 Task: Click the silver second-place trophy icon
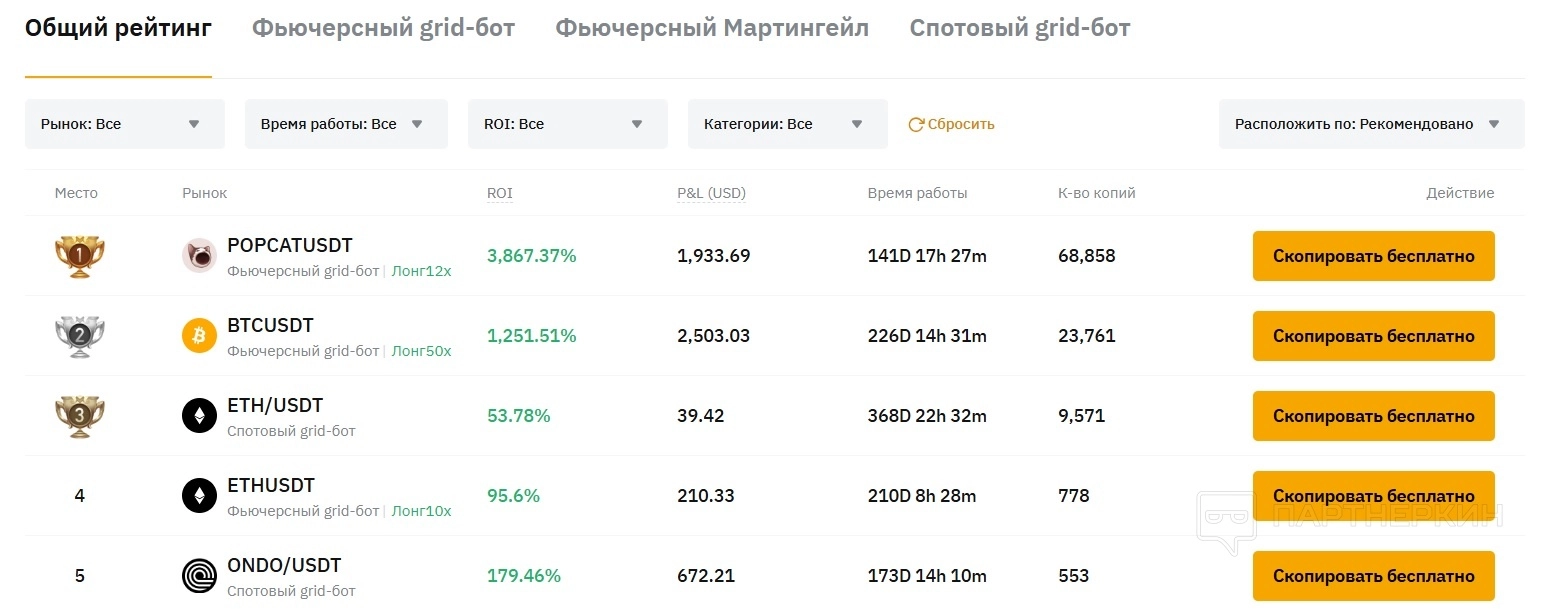point(79,336)
